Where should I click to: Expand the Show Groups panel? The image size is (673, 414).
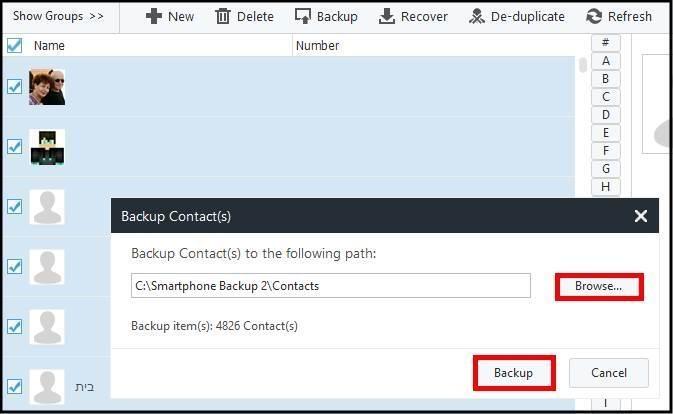[x=58, y=16]
